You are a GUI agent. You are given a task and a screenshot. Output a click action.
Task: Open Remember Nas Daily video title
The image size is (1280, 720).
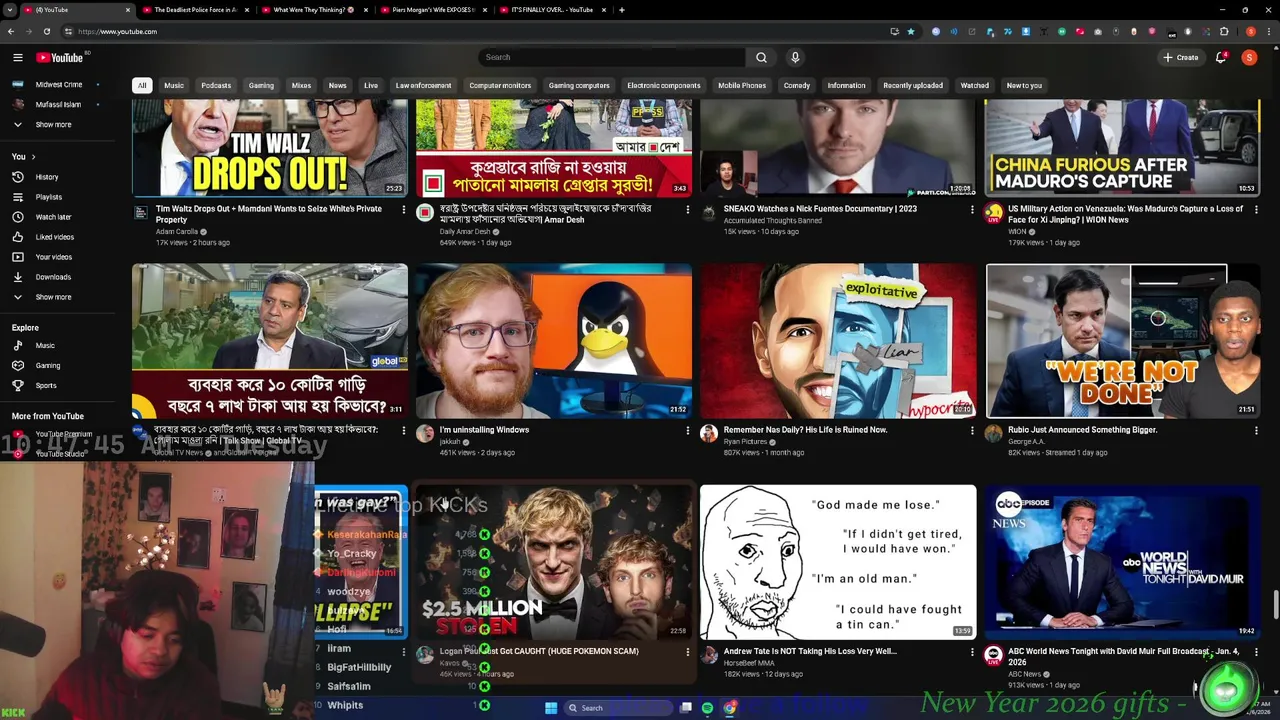tap(805, 430)
